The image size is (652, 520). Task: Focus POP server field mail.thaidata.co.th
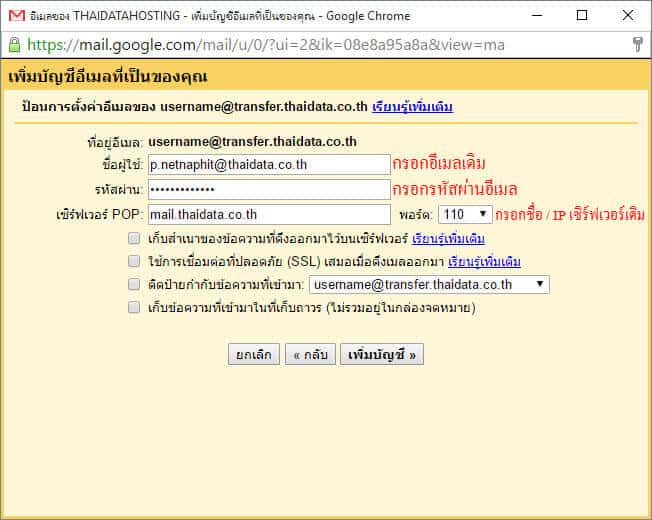(269, 214)
